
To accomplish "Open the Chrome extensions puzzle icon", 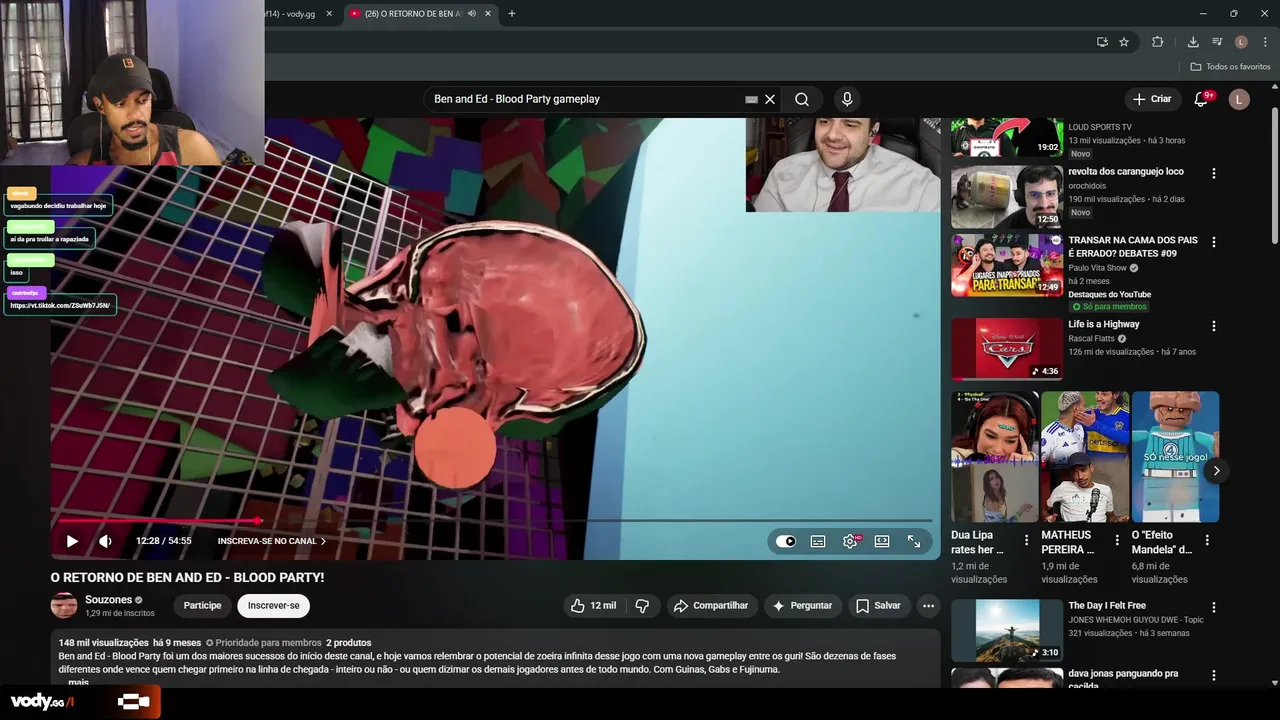I will pyautogui.click(x=1158, y=42).
